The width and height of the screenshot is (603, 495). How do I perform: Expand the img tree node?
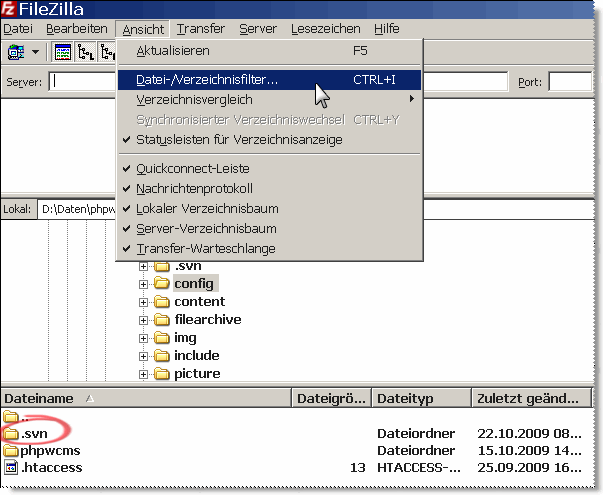click(x=143, y=338)
